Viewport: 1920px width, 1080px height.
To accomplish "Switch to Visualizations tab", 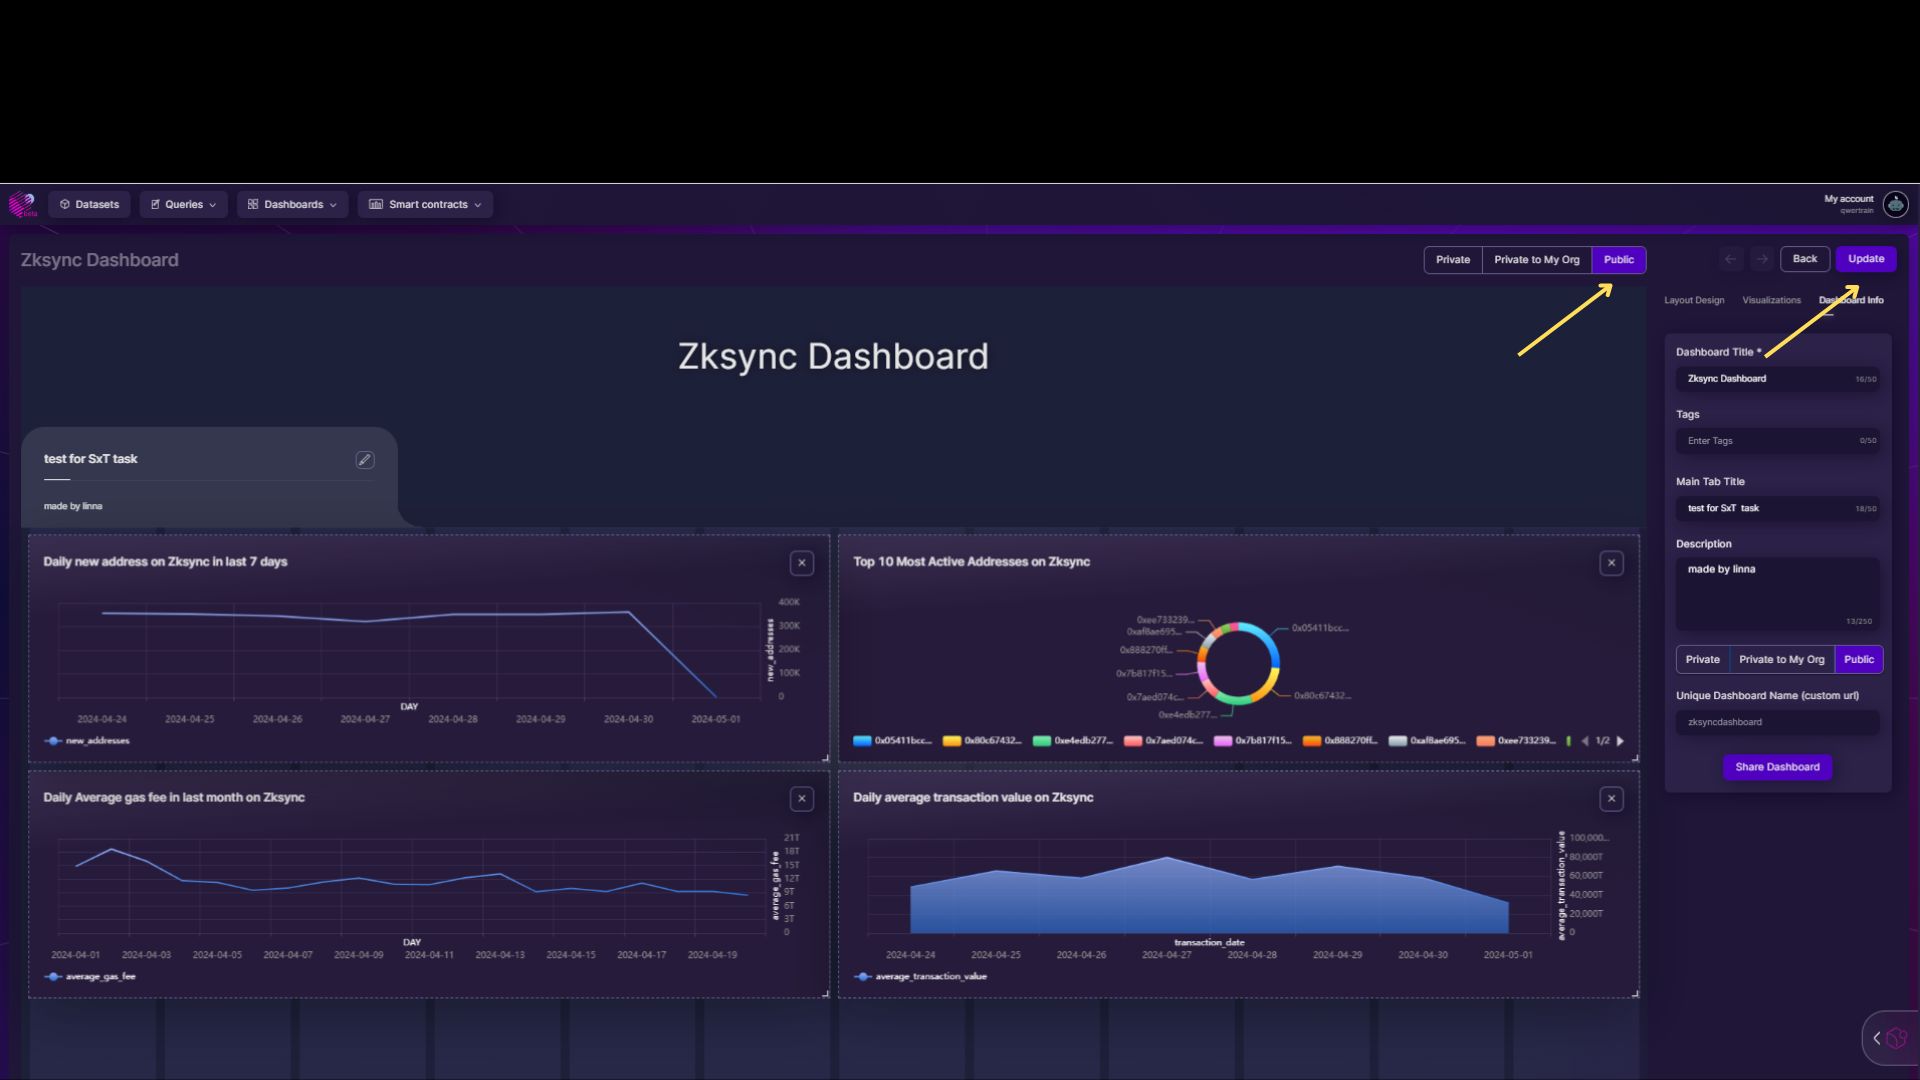I will pos(1771,300).
